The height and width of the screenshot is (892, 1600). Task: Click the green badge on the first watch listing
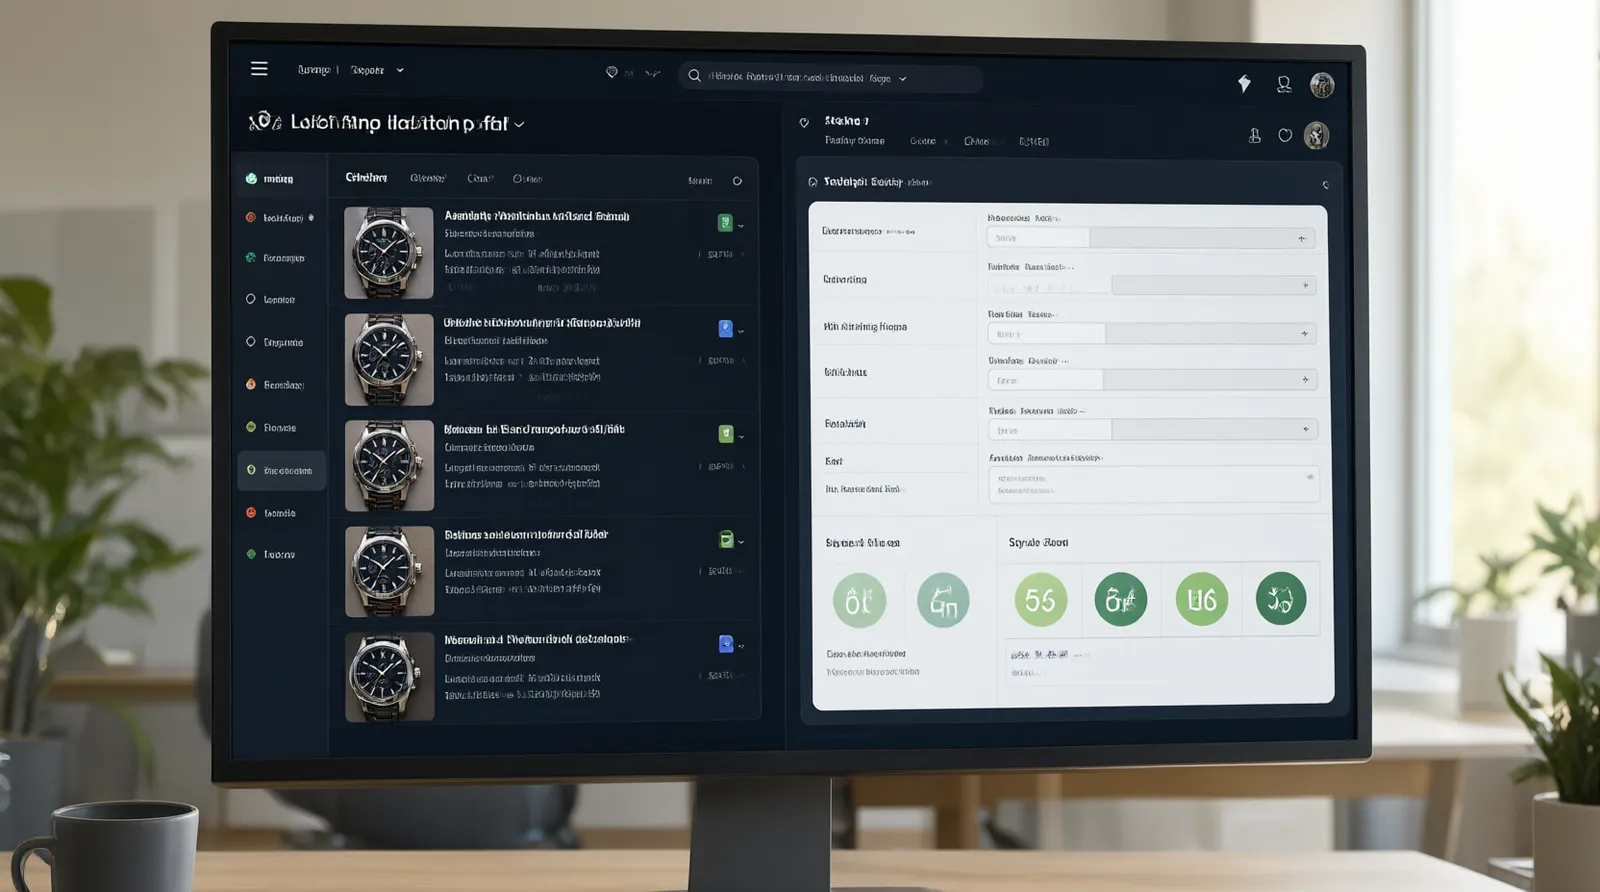click(x=725, y=223)
